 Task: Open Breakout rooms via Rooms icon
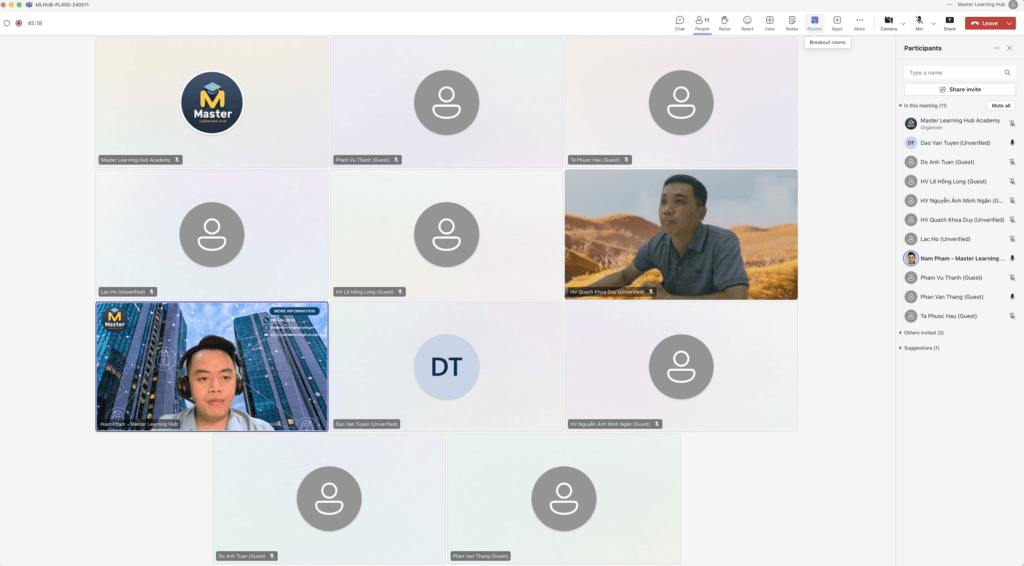[x=814, y=23]
